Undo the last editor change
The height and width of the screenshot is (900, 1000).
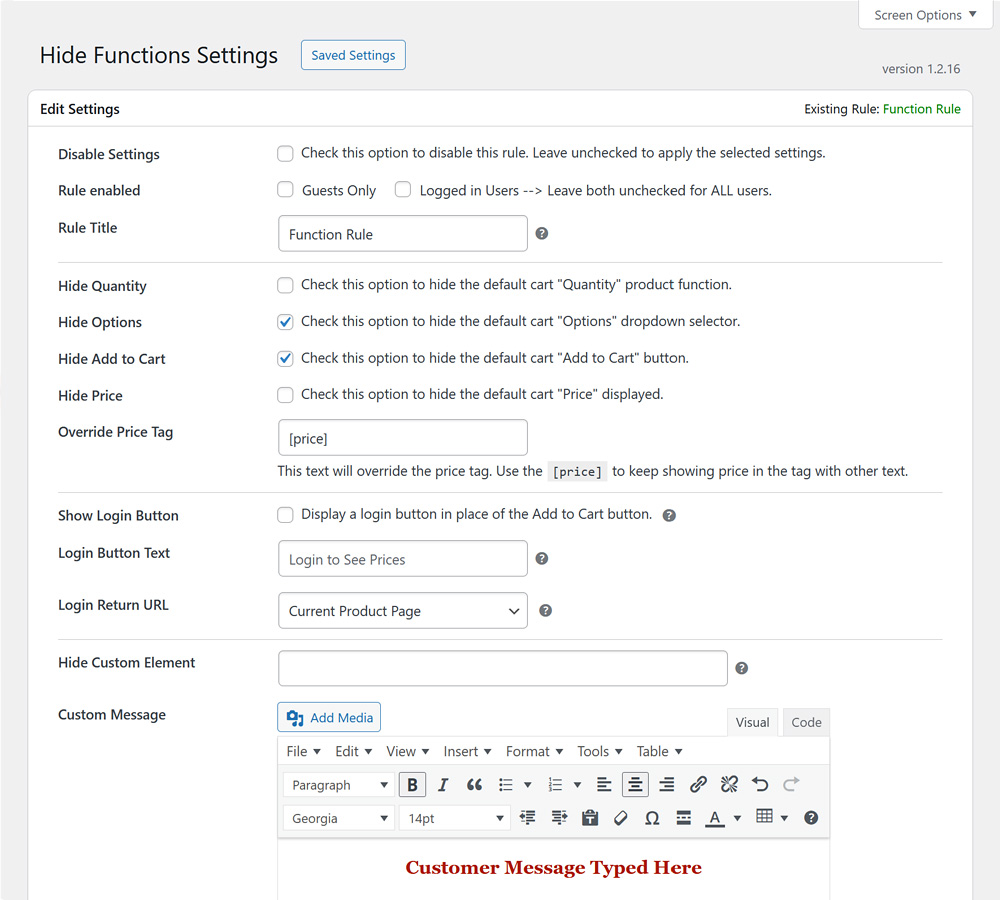point(760,784)
